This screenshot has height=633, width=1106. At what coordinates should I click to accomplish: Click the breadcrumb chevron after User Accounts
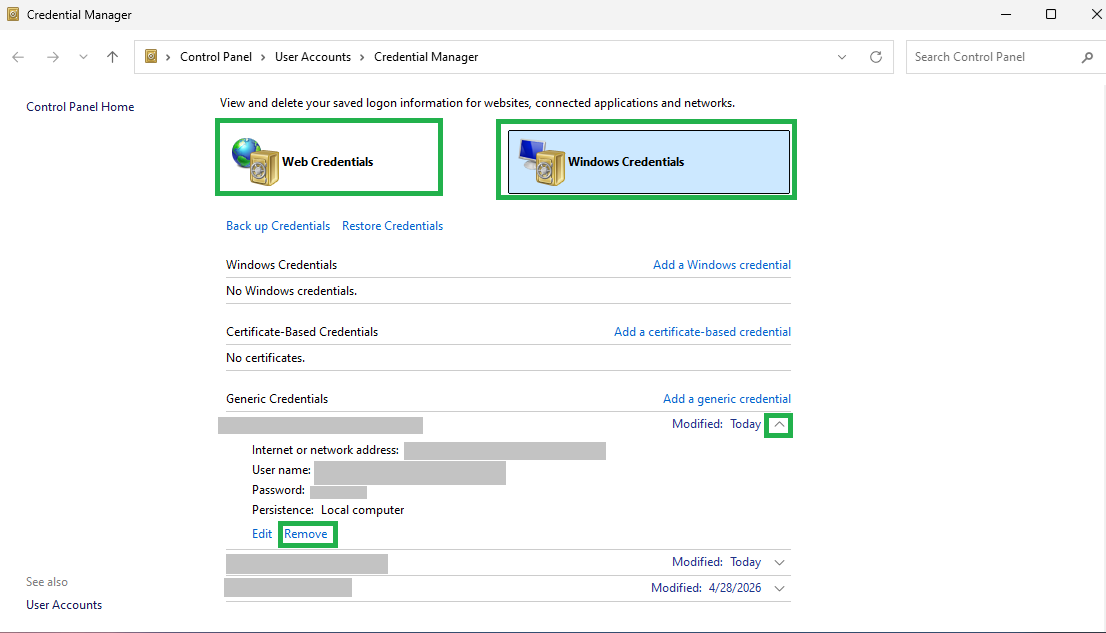pos(362,57)
